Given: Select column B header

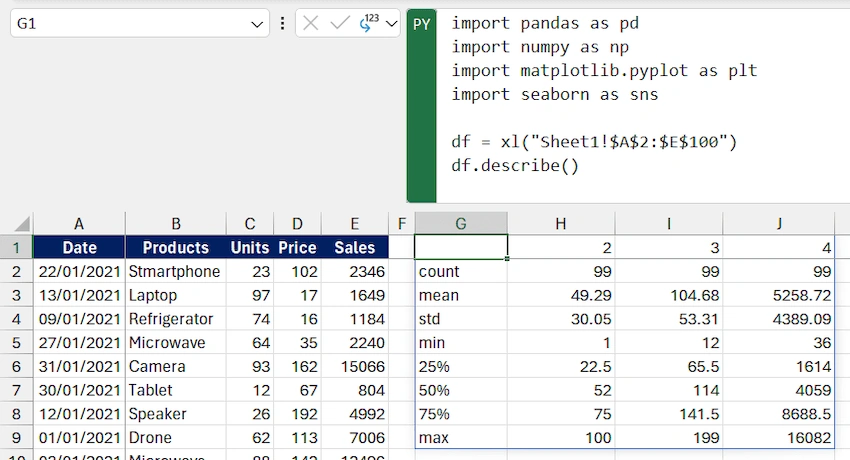Looking at the screenshot, I should pos(176,224).
